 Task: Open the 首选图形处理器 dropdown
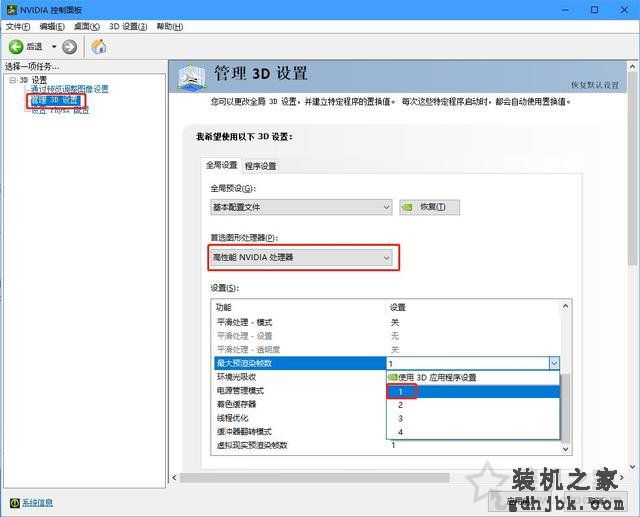coord(302,257)
